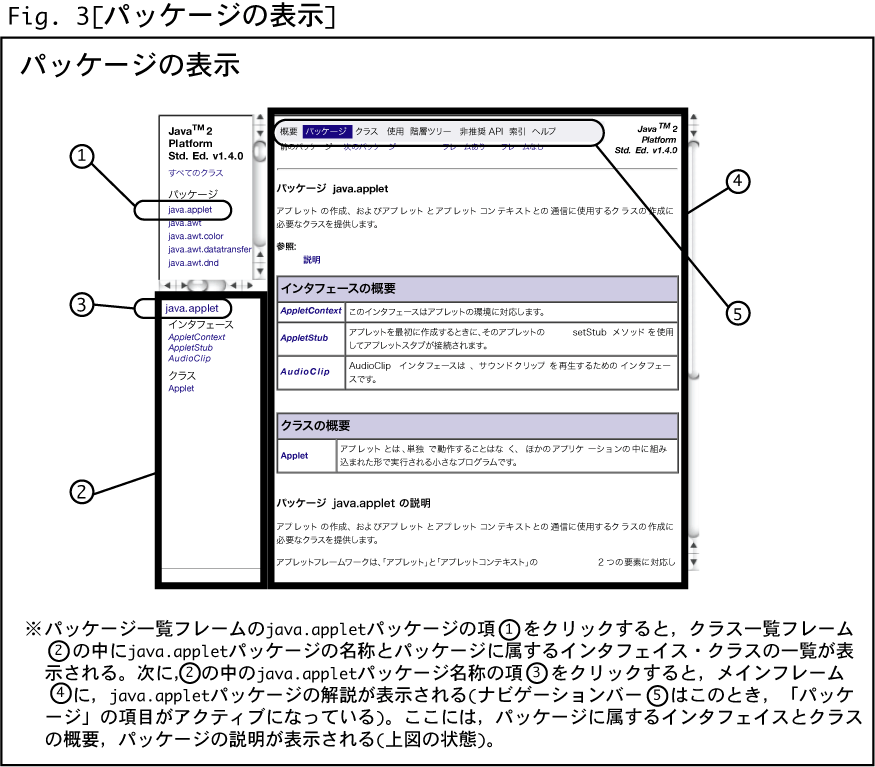Open AppletContext in the class list frame
The height and width of the screenshot is (767, 875).
coord(196,337)
